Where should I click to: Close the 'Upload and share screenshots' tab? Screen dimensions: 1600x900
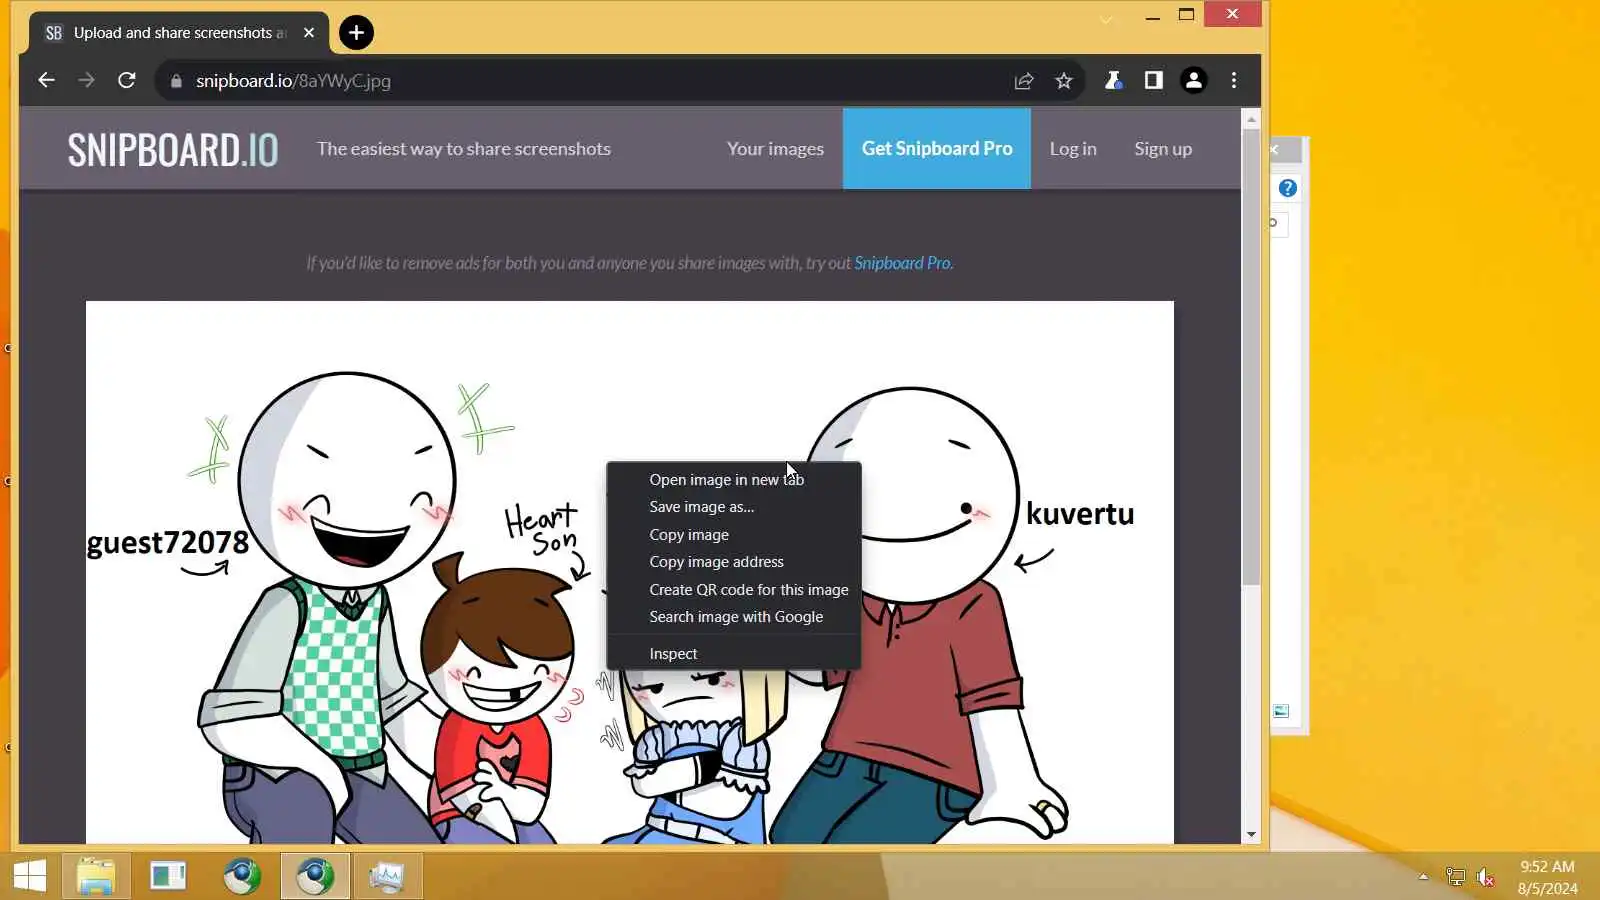click(x=309, y=33)
